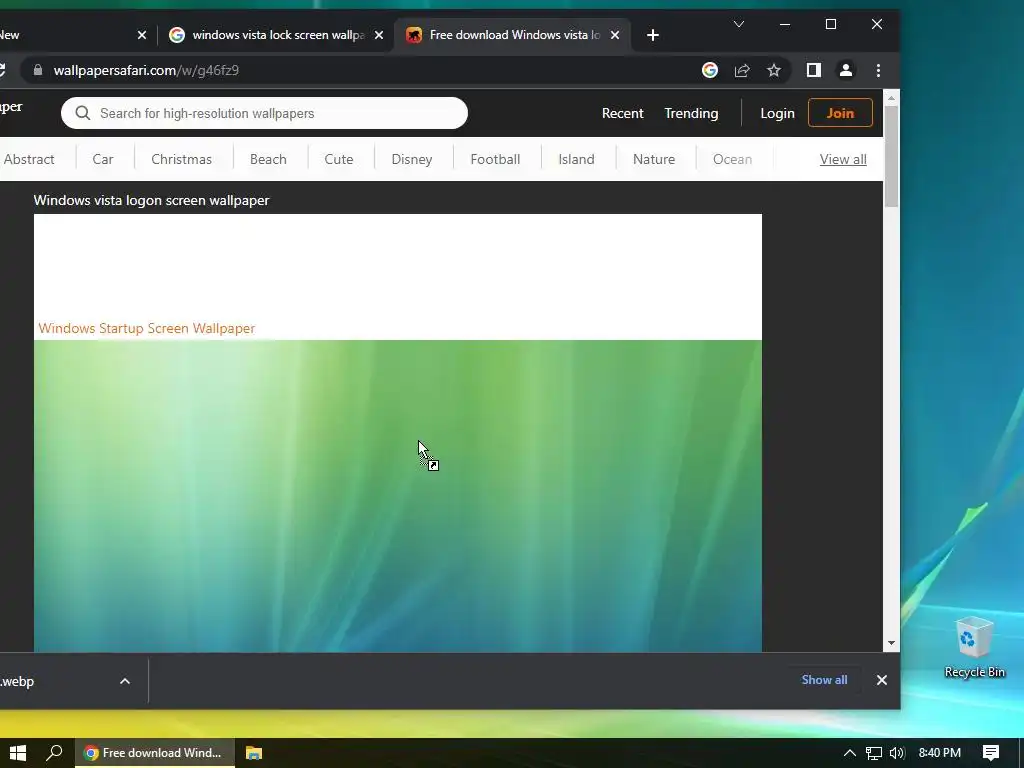Click the Login link
This screenshot has width=1024, height=768.
point(777,113)
